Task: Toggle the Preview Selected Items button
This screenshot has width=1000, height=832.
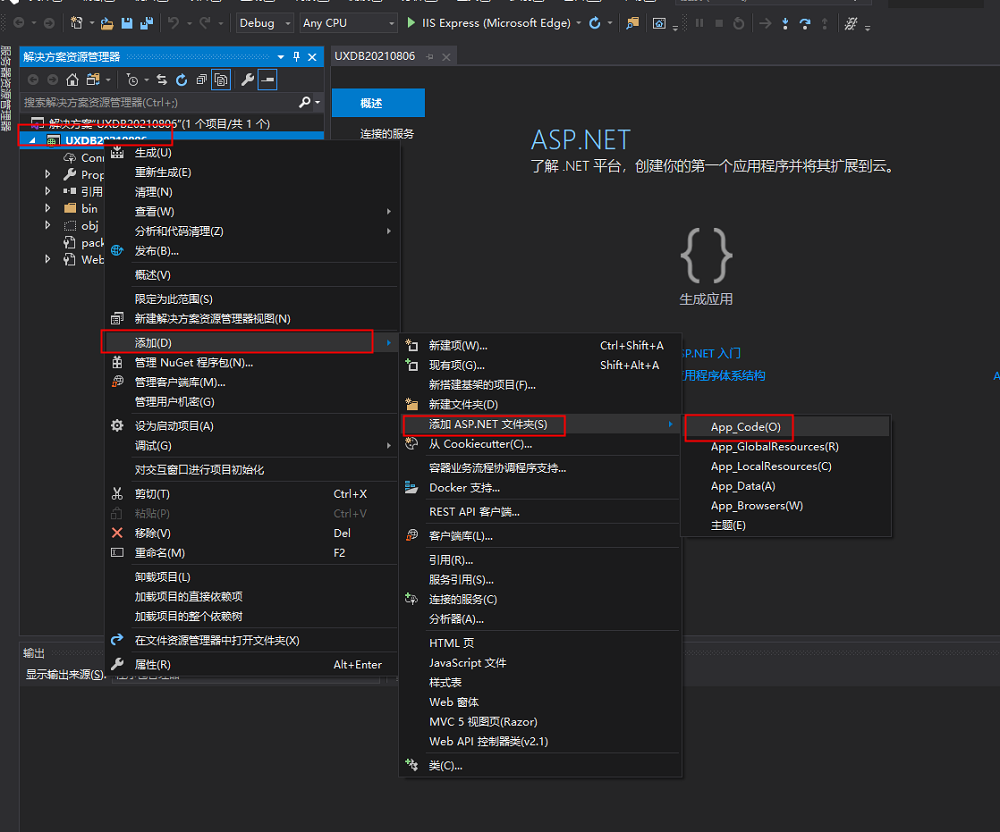Action: click(268, 80)
